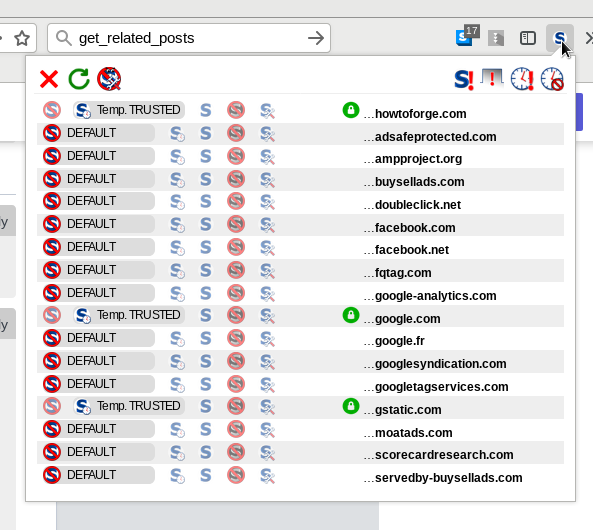Screen dimensions: 593x530
Task: Toggle the green lock for gstatic.com
Action: [x=351, y=406]
